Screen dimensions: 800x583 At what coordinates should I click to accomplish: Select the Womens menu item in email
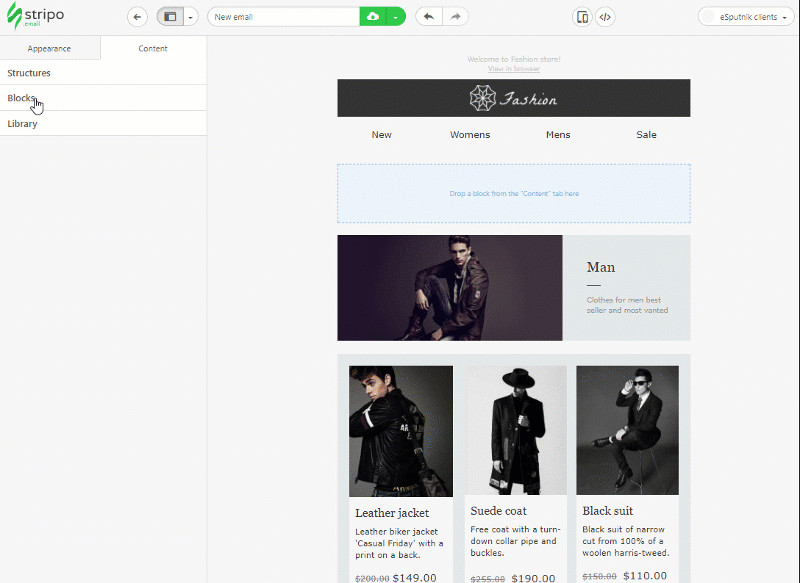(x=470, y=135)
